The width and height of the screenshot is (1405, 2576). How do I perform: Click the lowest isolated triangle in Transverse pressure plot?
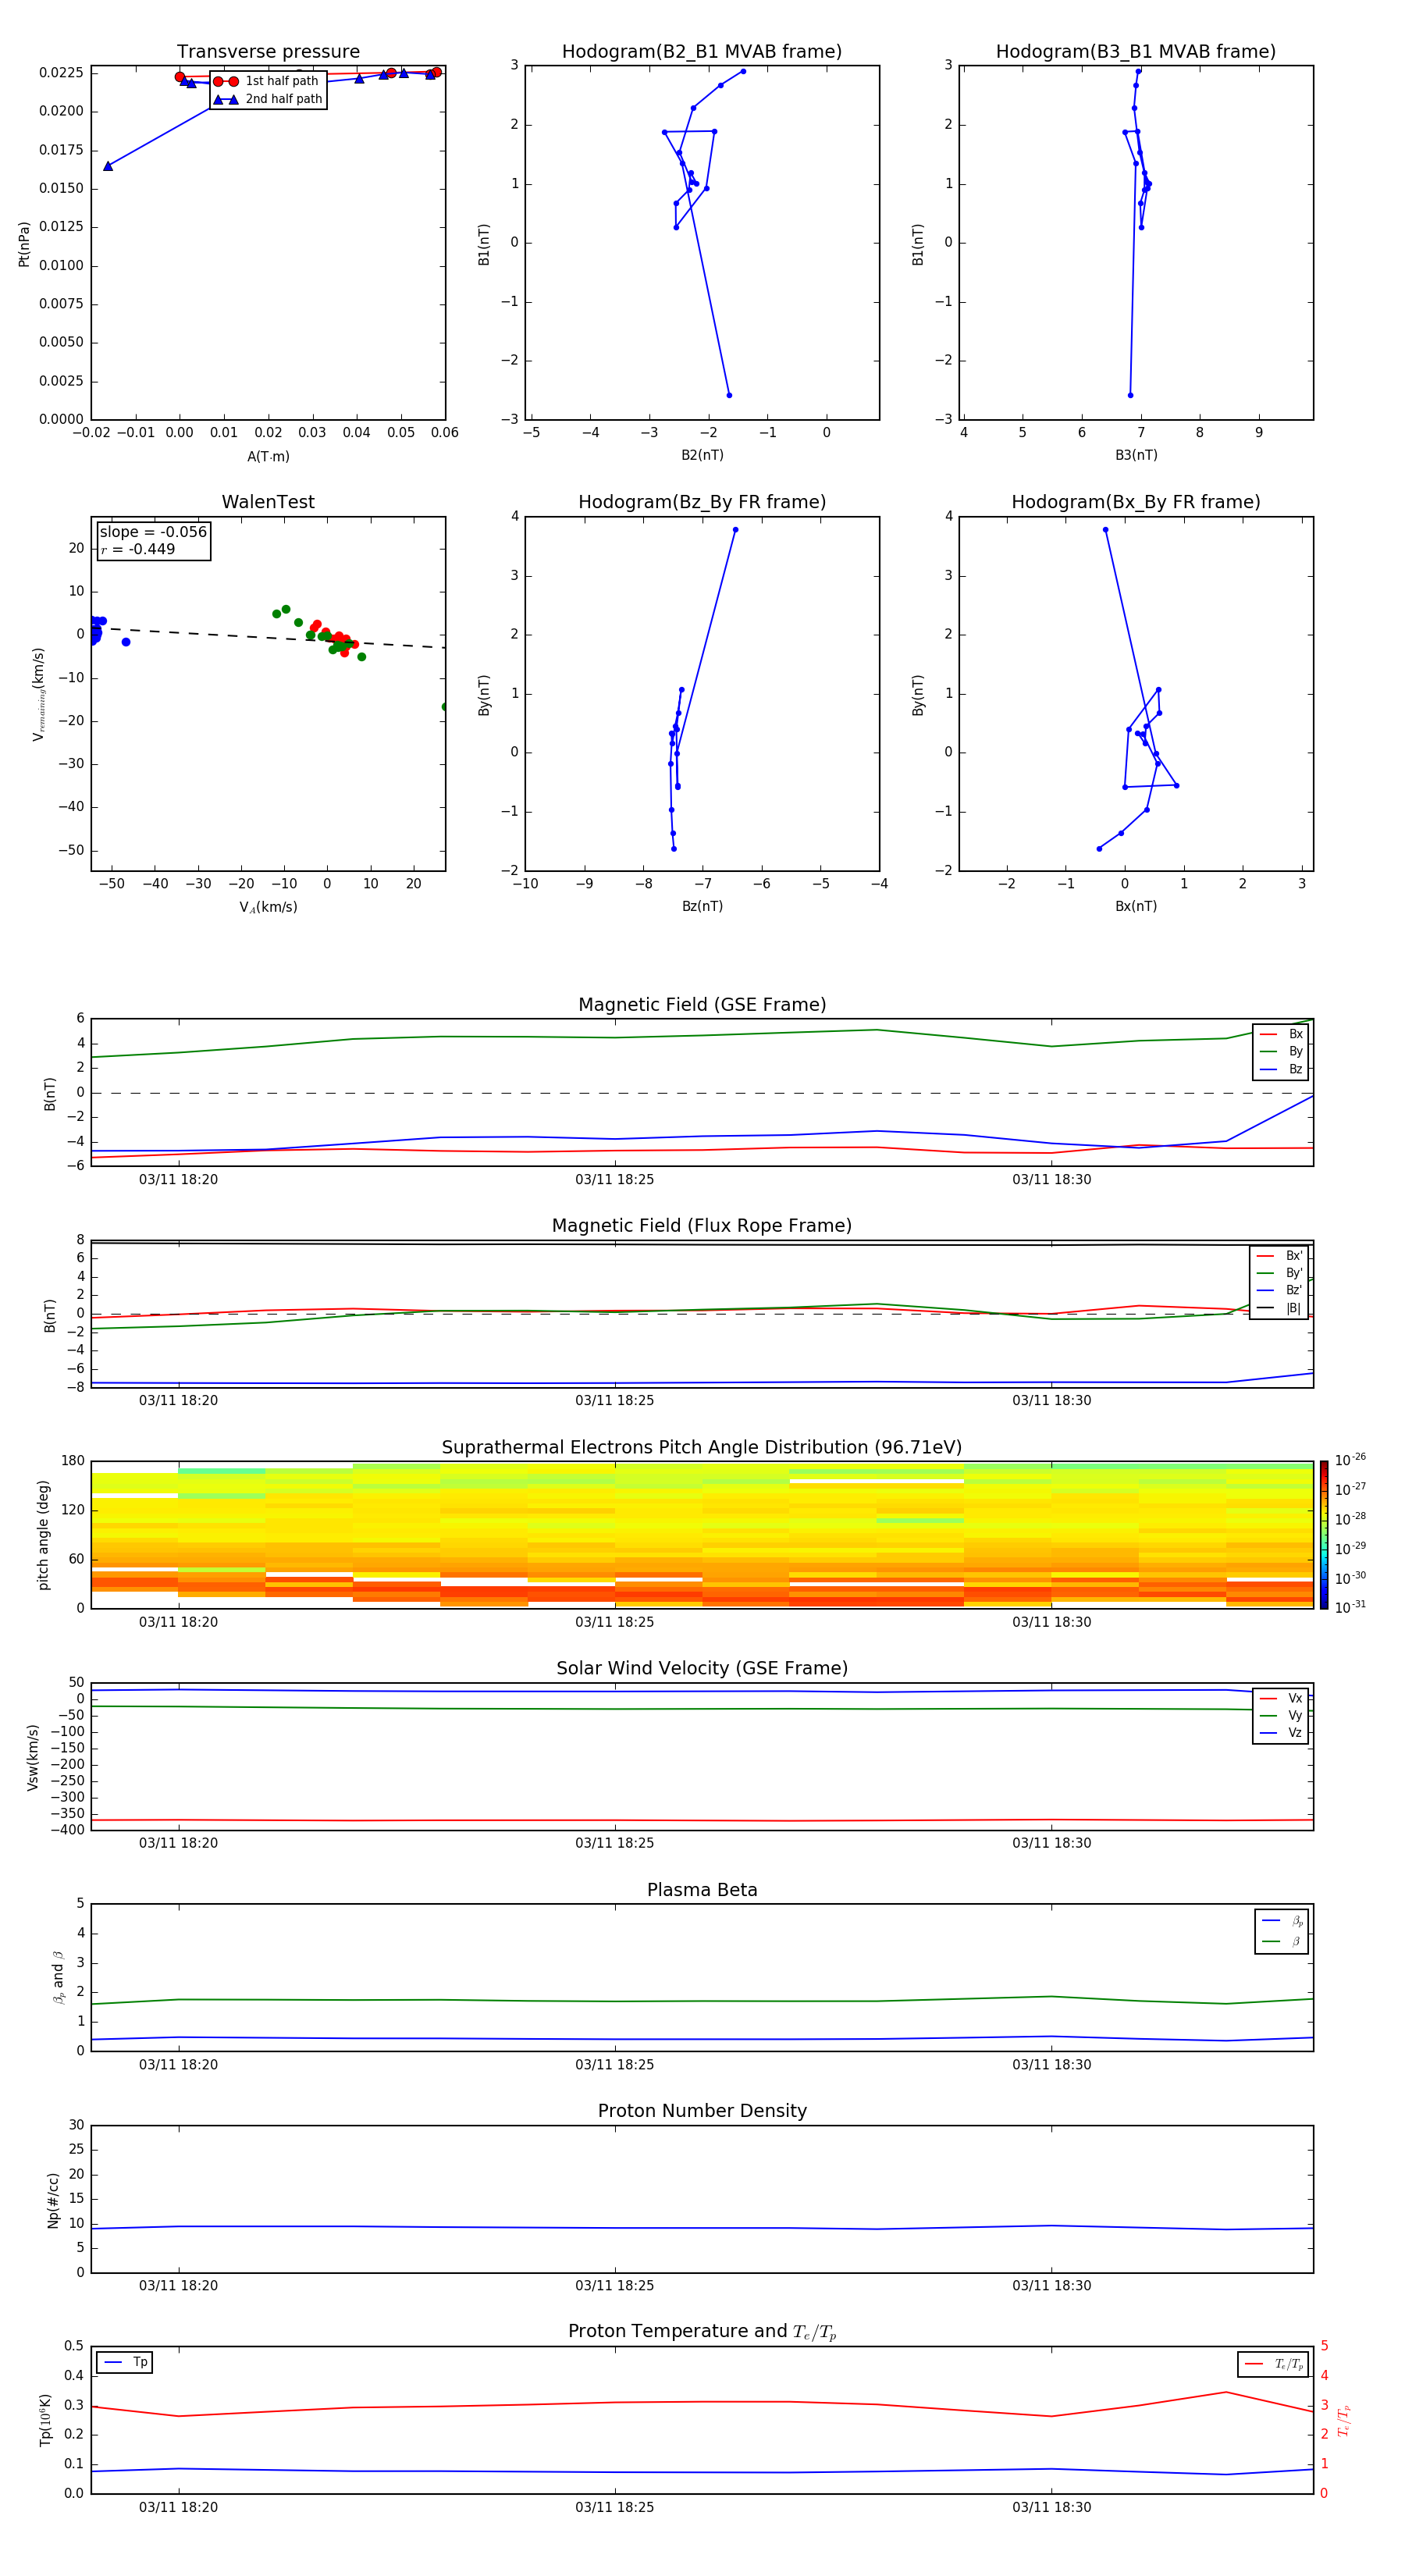point(108,166)
